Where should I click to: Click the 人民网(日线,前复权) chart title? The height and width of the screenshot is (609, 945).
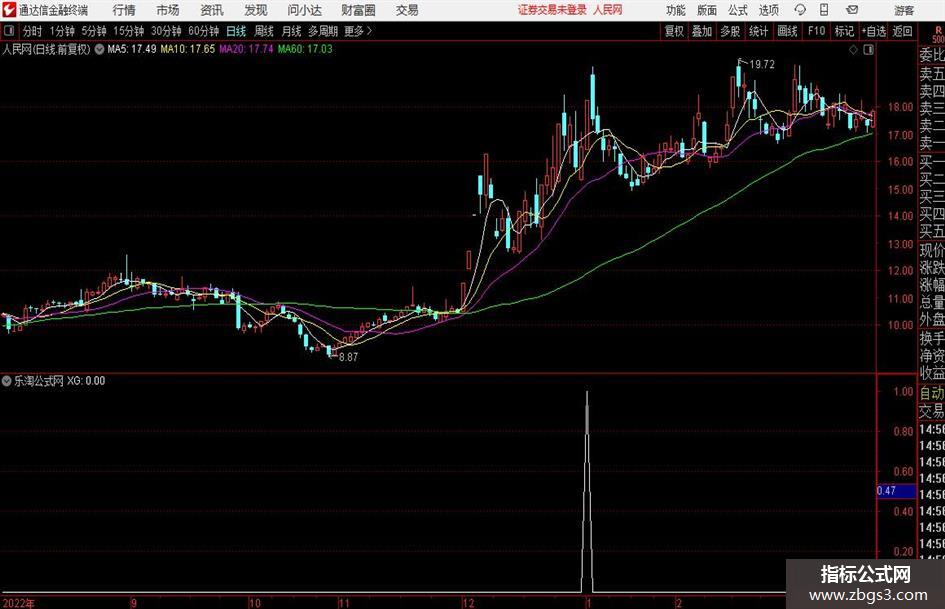[46, 49]
